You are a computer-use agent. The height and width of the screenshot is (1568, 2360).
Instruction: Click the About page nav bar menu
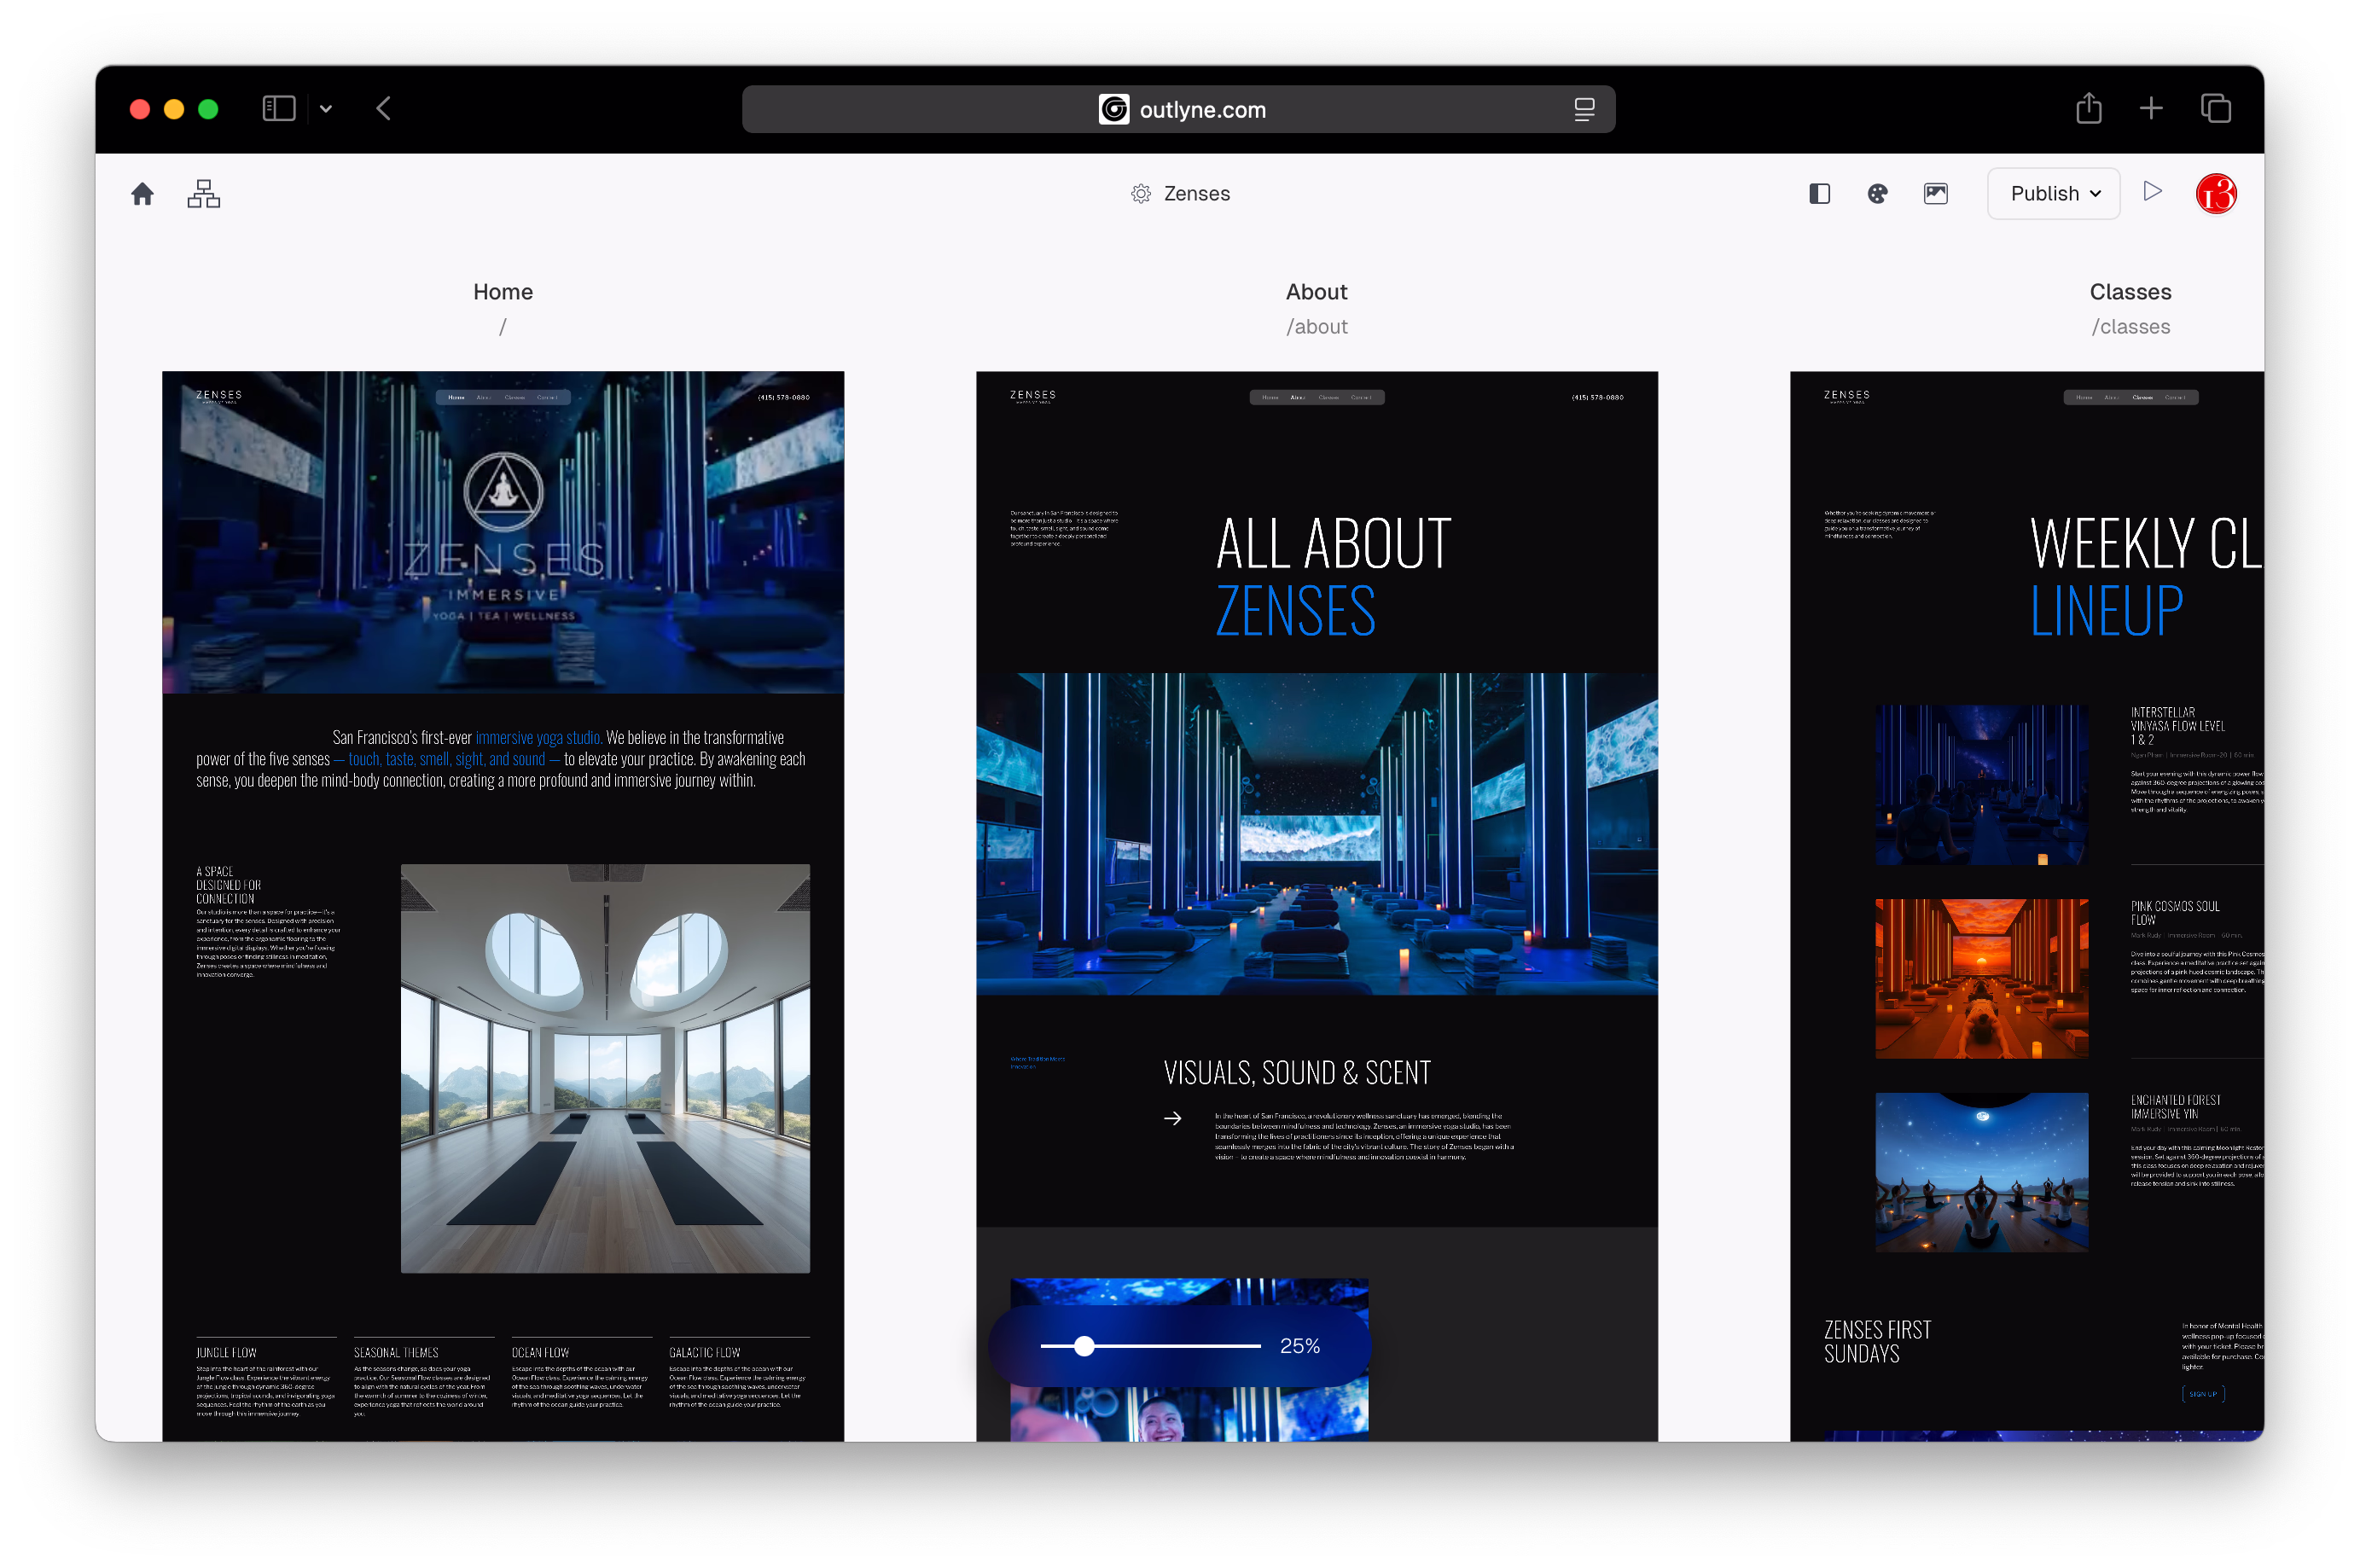click(1316, 397)
